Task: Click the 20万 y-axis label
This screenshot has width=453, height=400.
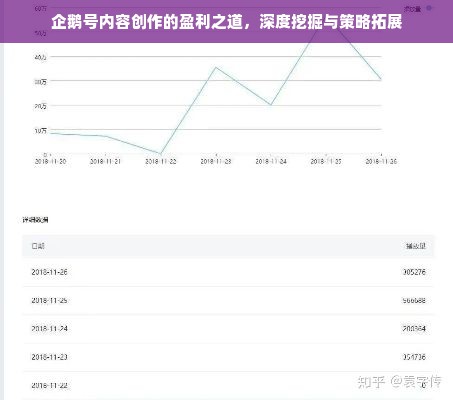Action: pos(40,106)
